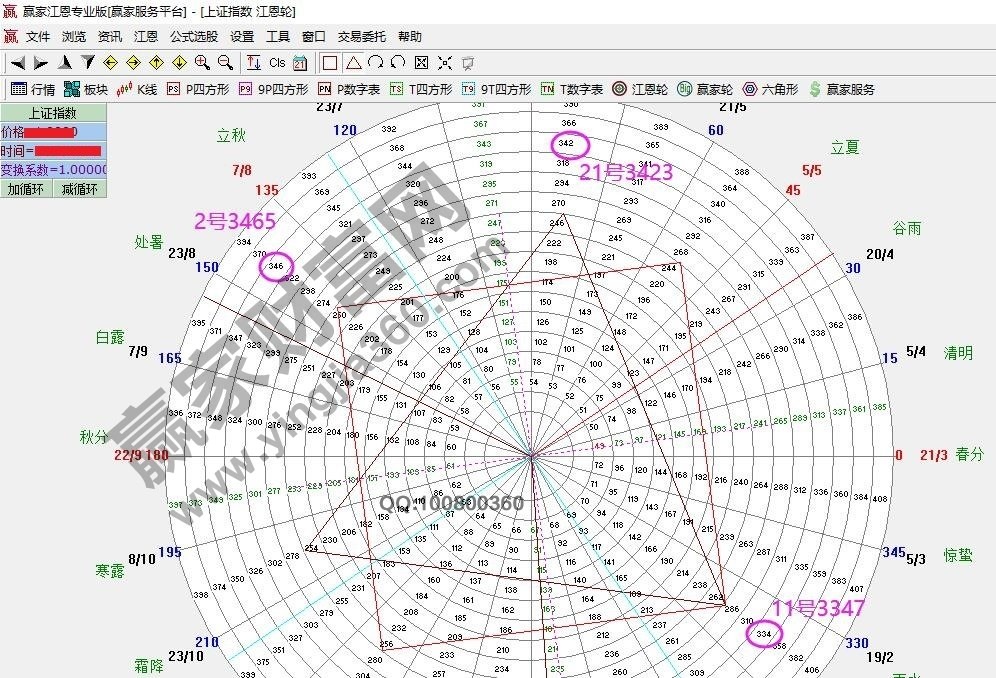This screenshot has height=678, width=996.
Task: Click the circled number 342 on the wheel
Action: click(567, 144)
